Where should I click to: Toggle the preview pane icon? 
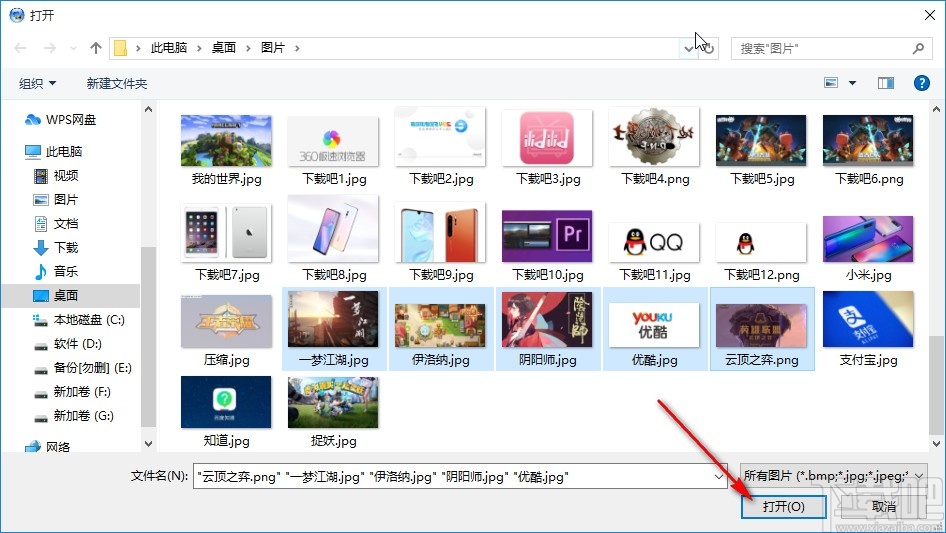pos(886,83)
